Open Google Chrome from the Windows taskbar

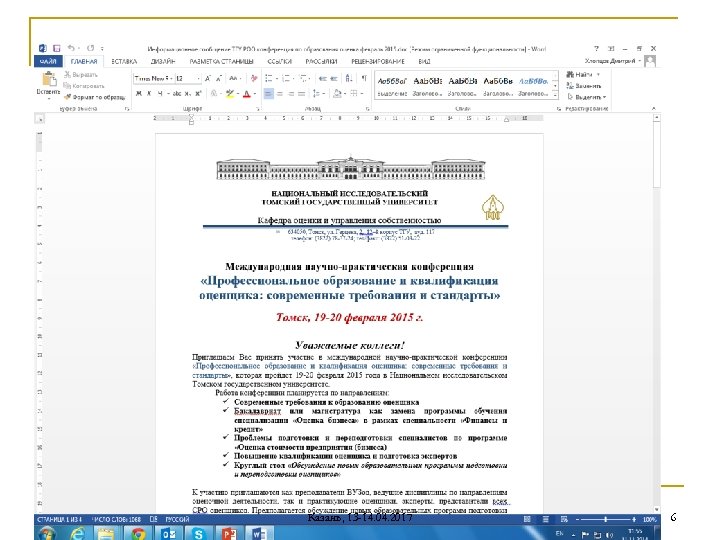[x=138, y=533]
